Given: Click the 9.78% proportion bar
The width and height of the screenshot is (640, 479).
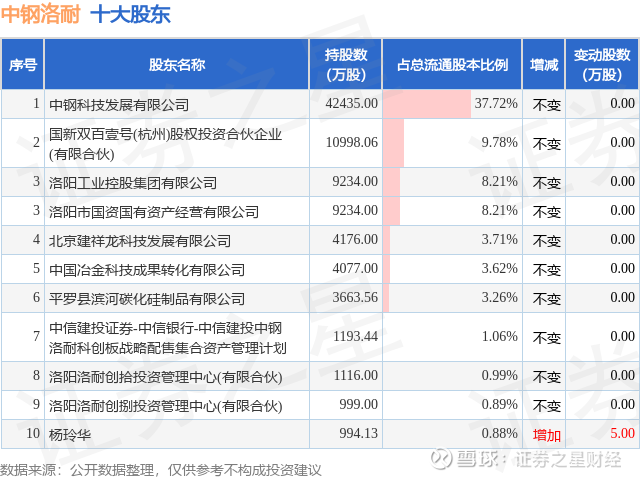Looking at the screenshot, I should (x=393, y=143).
